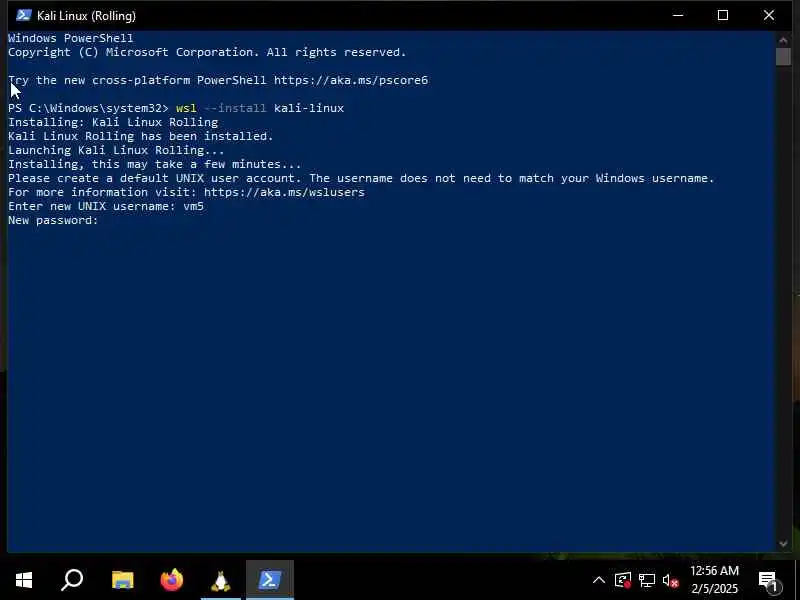Open the Windows Start menu
This screenshot has height=600, width=800.
tap(24, 580)
